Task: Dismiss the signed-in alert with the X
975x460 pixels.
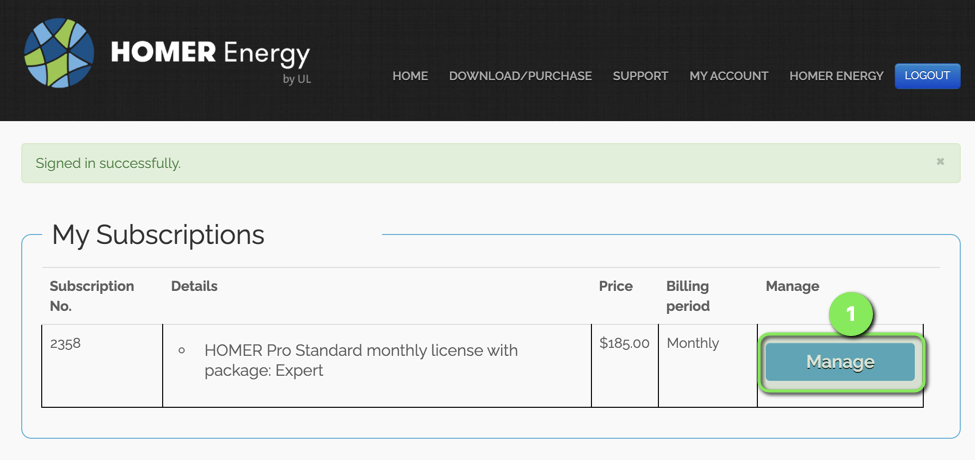Action: tap(940, 161)
